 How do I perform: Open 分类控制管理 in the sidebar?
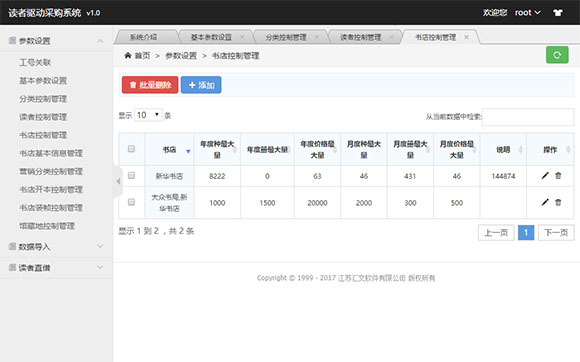click(x=43, y=99)
